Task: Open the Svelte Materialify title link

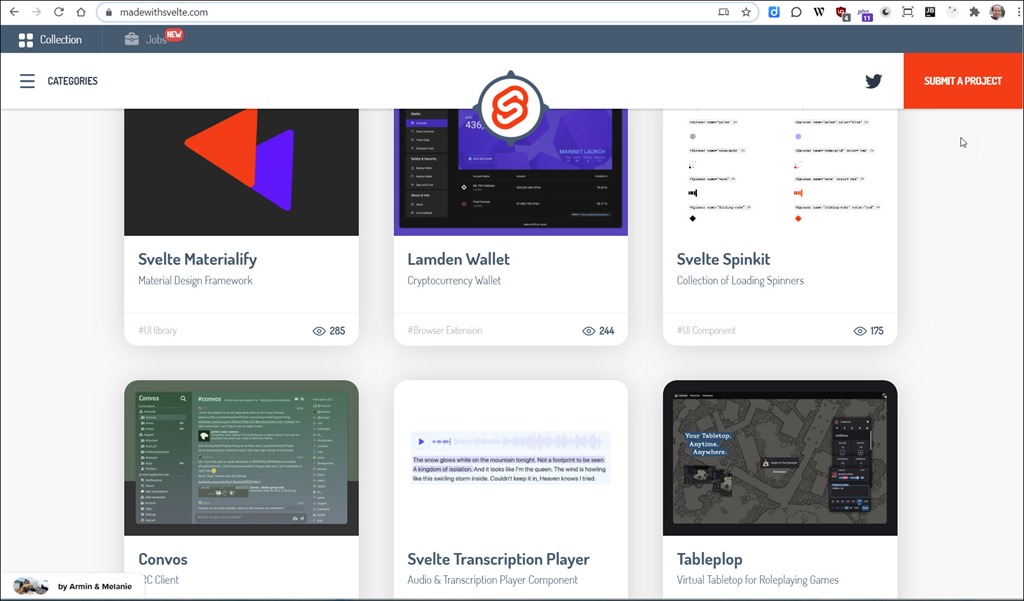Action: coord(197,259)
